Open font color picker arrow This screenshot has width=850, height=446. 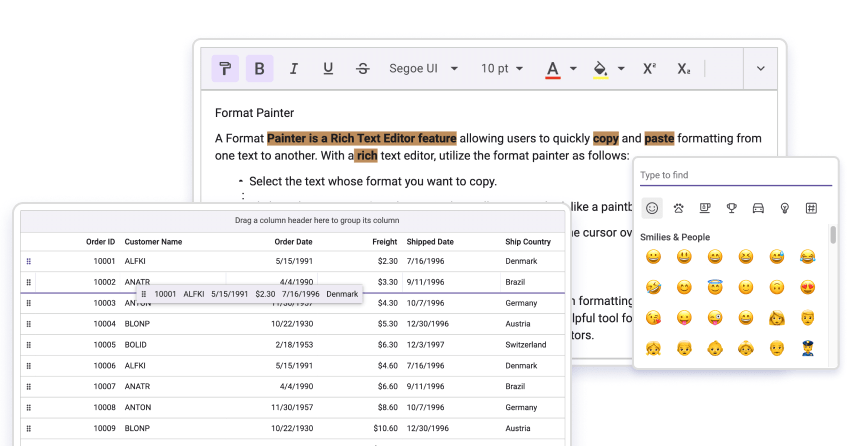click(x=573, y=69)
